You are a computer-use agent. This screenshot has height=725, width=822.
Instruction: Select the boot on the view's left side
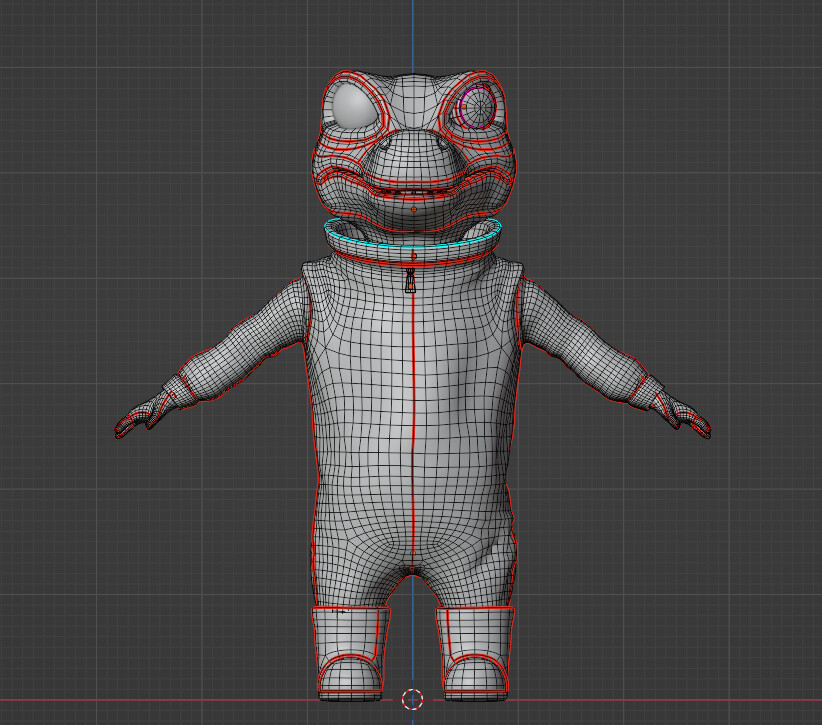tap(352, 653)
